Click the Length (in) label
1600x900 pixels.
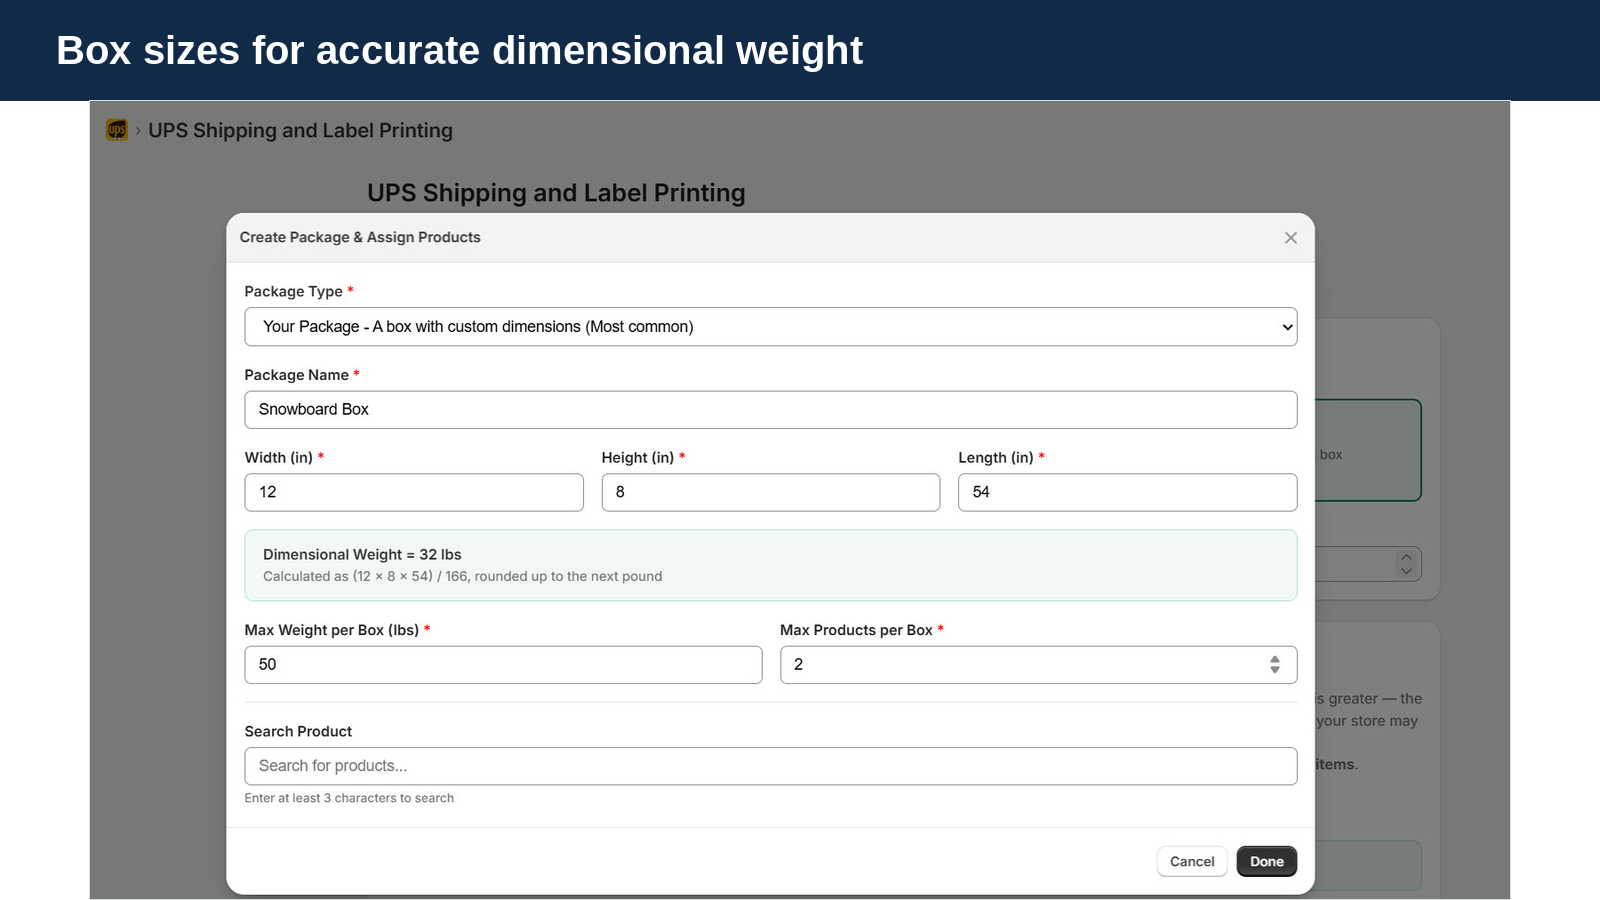(996, 458)
